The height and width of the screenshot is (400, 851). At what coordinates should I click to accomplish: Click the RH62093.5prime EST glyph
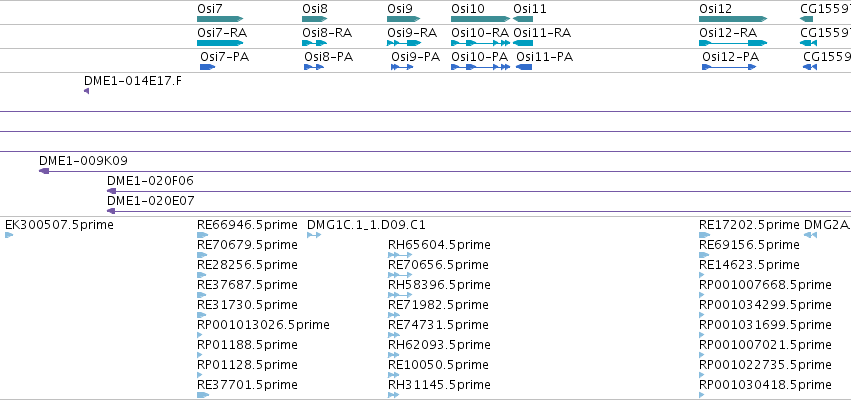pyautogui.click(x=394, y=355)
